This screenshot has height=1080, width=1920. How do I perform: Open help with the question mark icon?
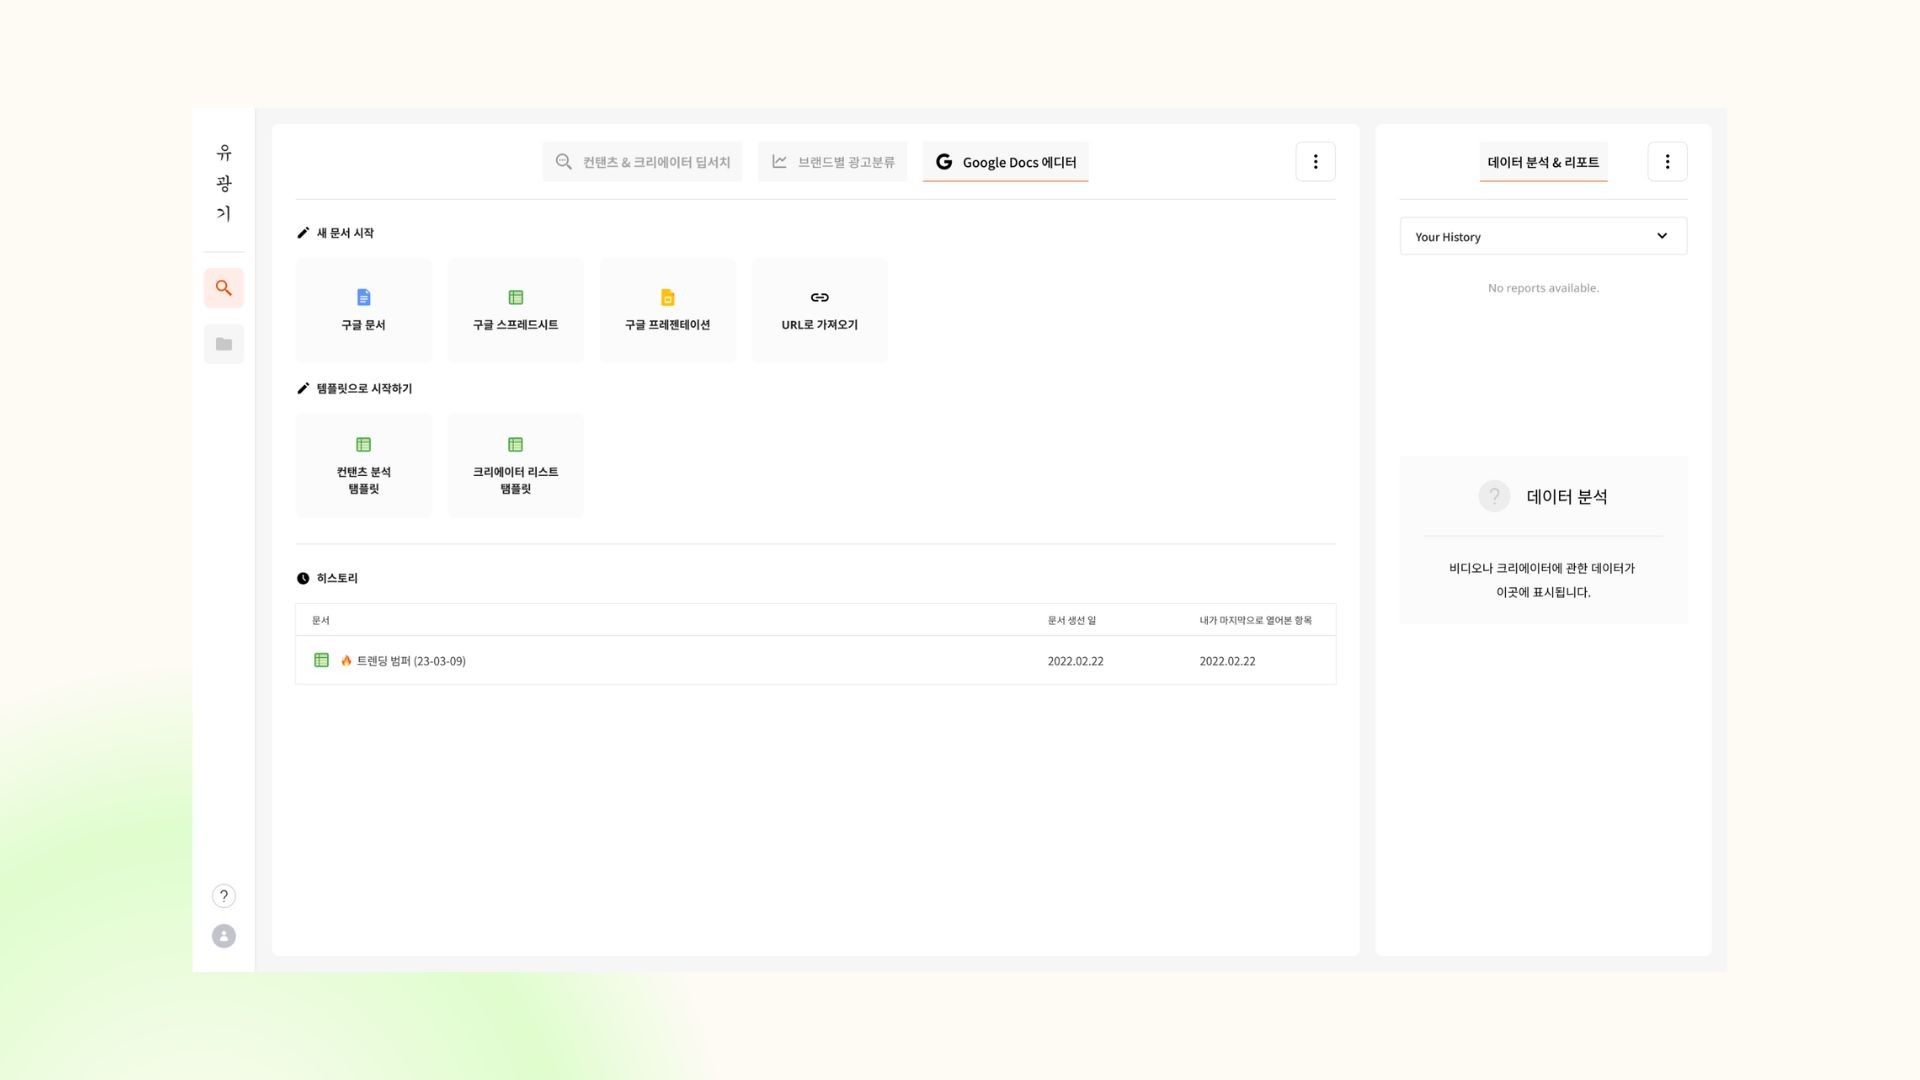[x=224, y=896]
